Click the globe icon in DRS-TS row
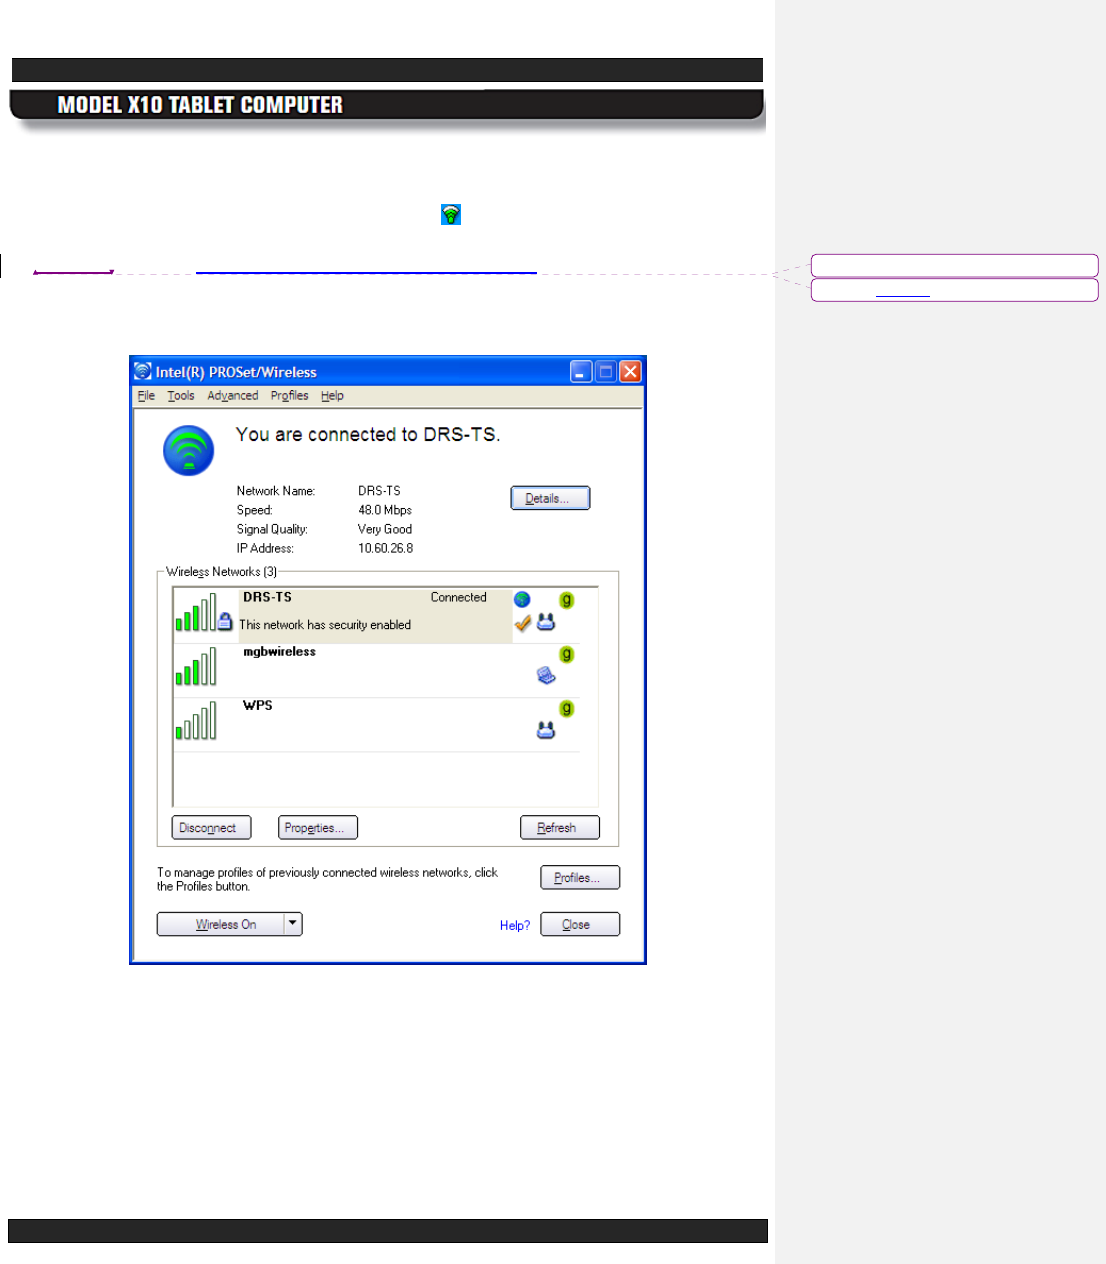1106x1264 pixels. (522, 599)
